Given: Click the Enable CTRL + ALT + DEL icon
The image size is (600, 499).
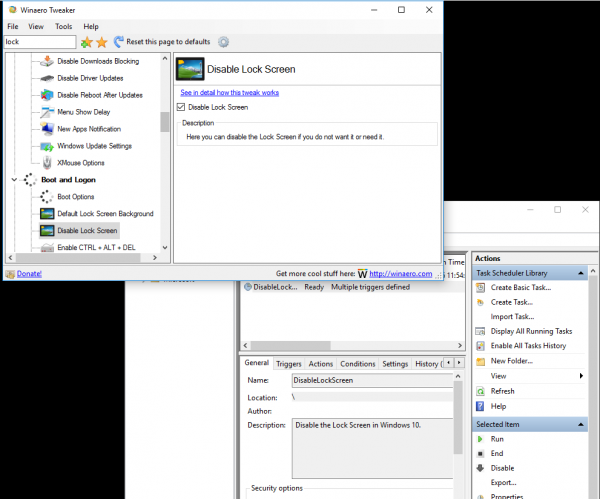Looking at the screenshot, I should 47,248.
